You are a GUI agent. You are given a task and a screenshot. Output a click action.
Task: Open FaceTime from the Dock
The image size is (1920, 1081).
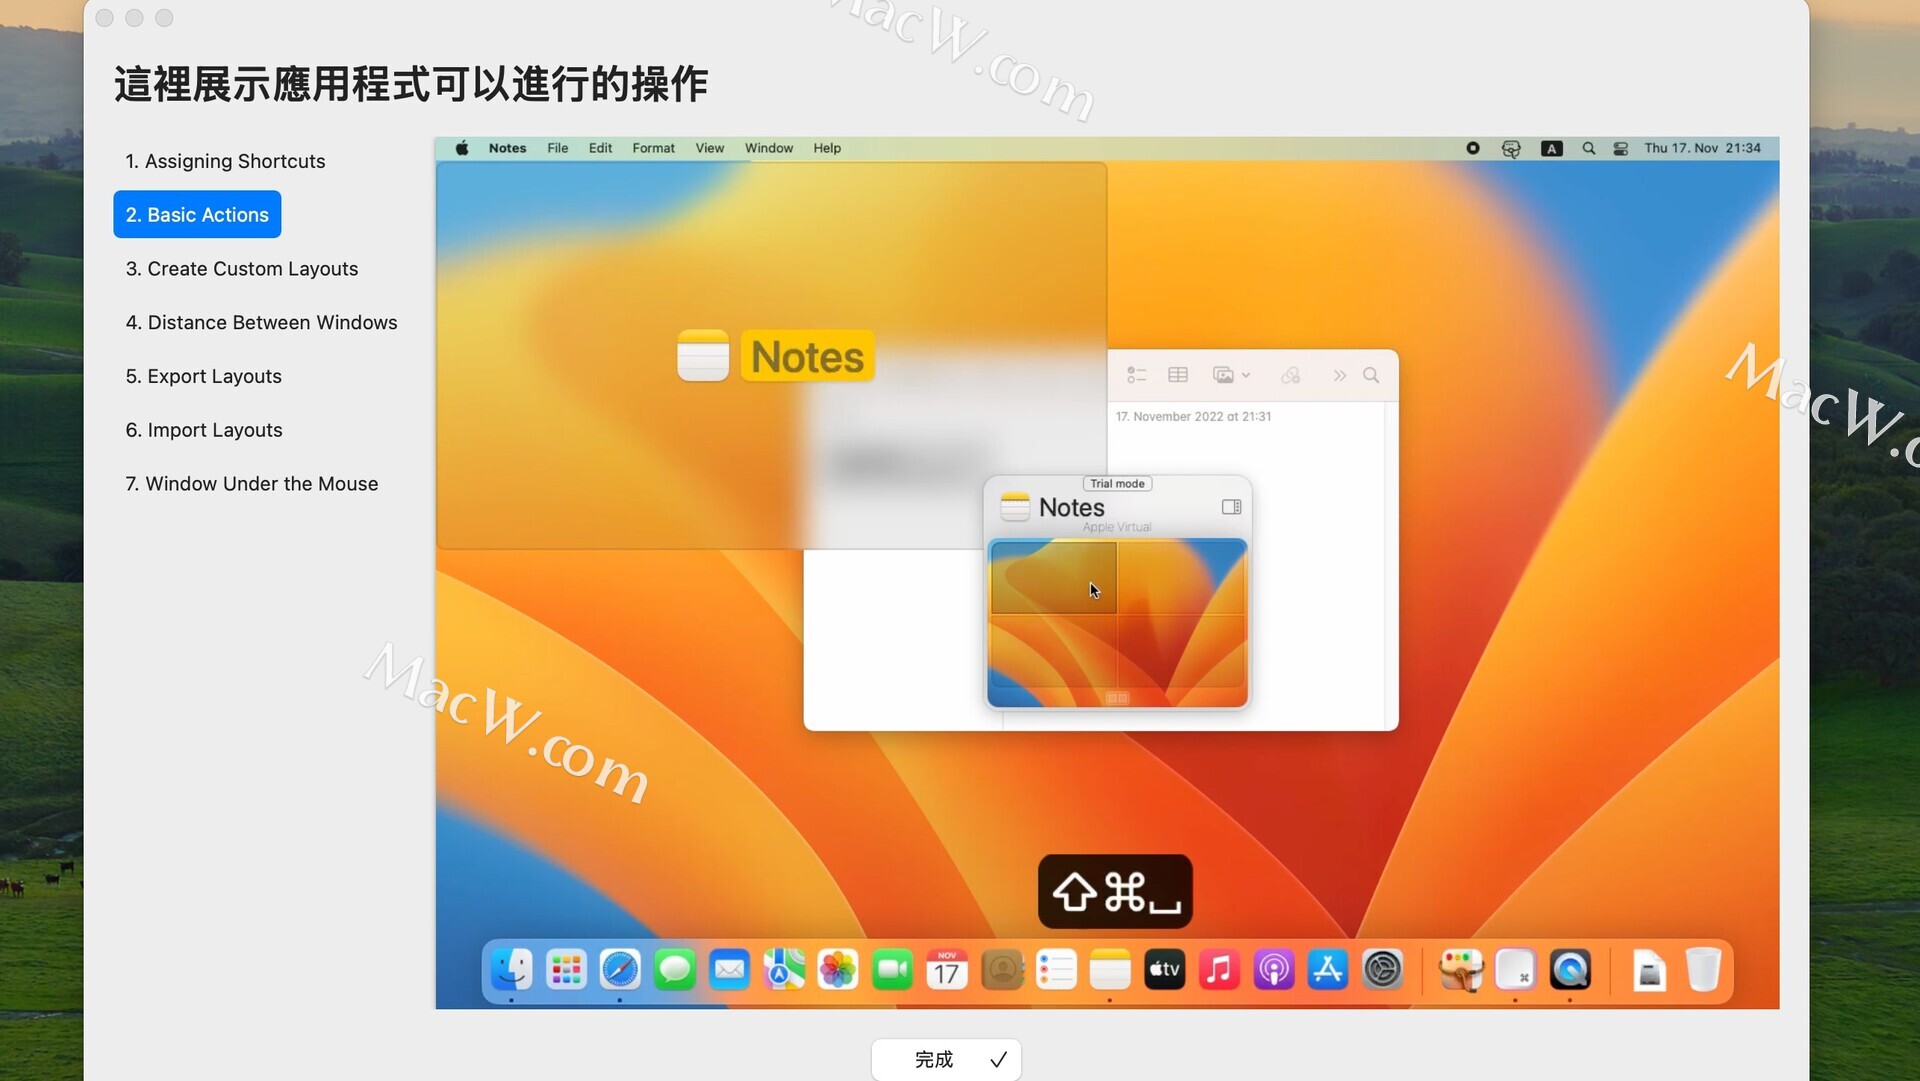[892, 970]
